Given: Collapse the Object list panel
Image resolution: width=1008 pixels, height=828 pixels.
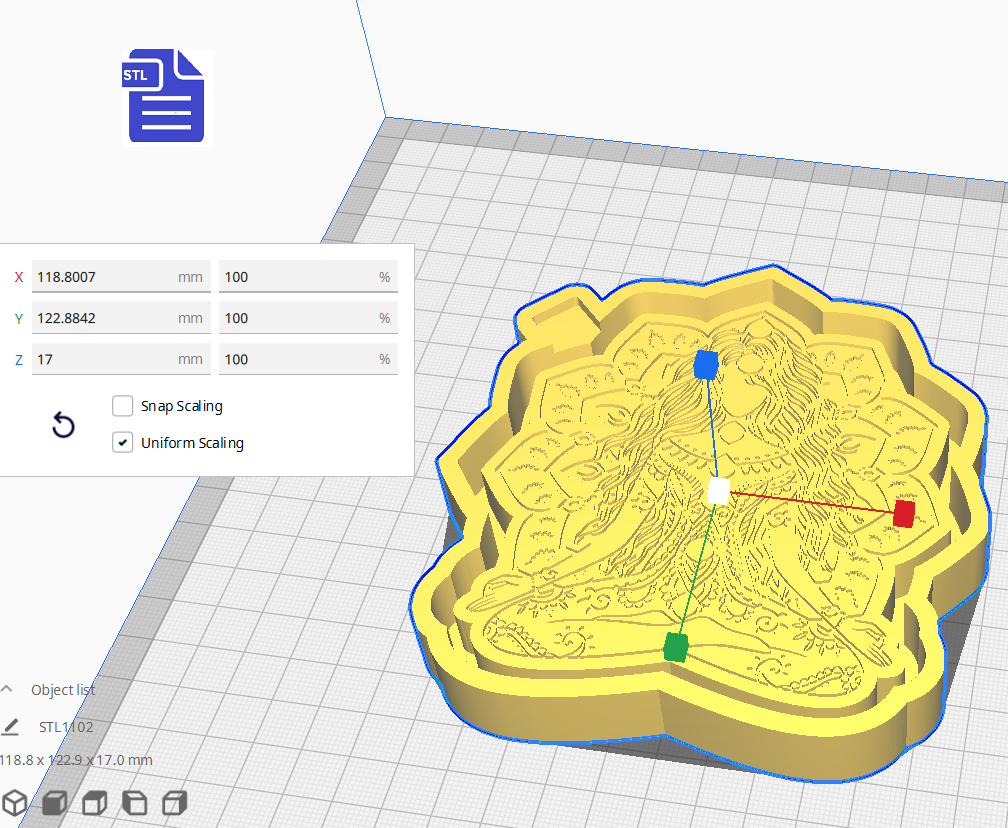Looking at the screenshot, I should [x=7, y=688].
